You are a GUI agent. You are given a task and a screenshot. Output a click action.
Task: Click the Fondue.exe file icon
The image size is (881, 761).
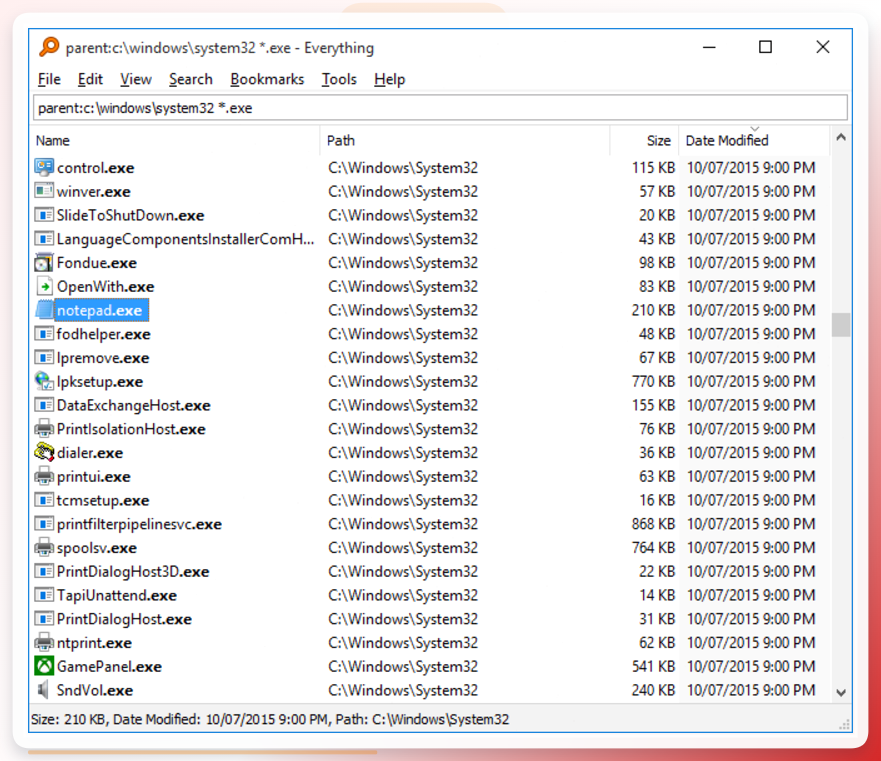44,262
